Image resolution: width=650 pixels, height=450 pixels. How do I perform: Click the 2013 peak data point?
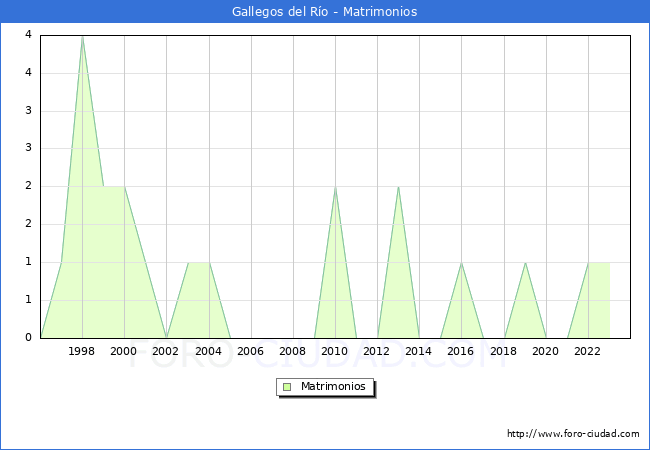(398, 187)
